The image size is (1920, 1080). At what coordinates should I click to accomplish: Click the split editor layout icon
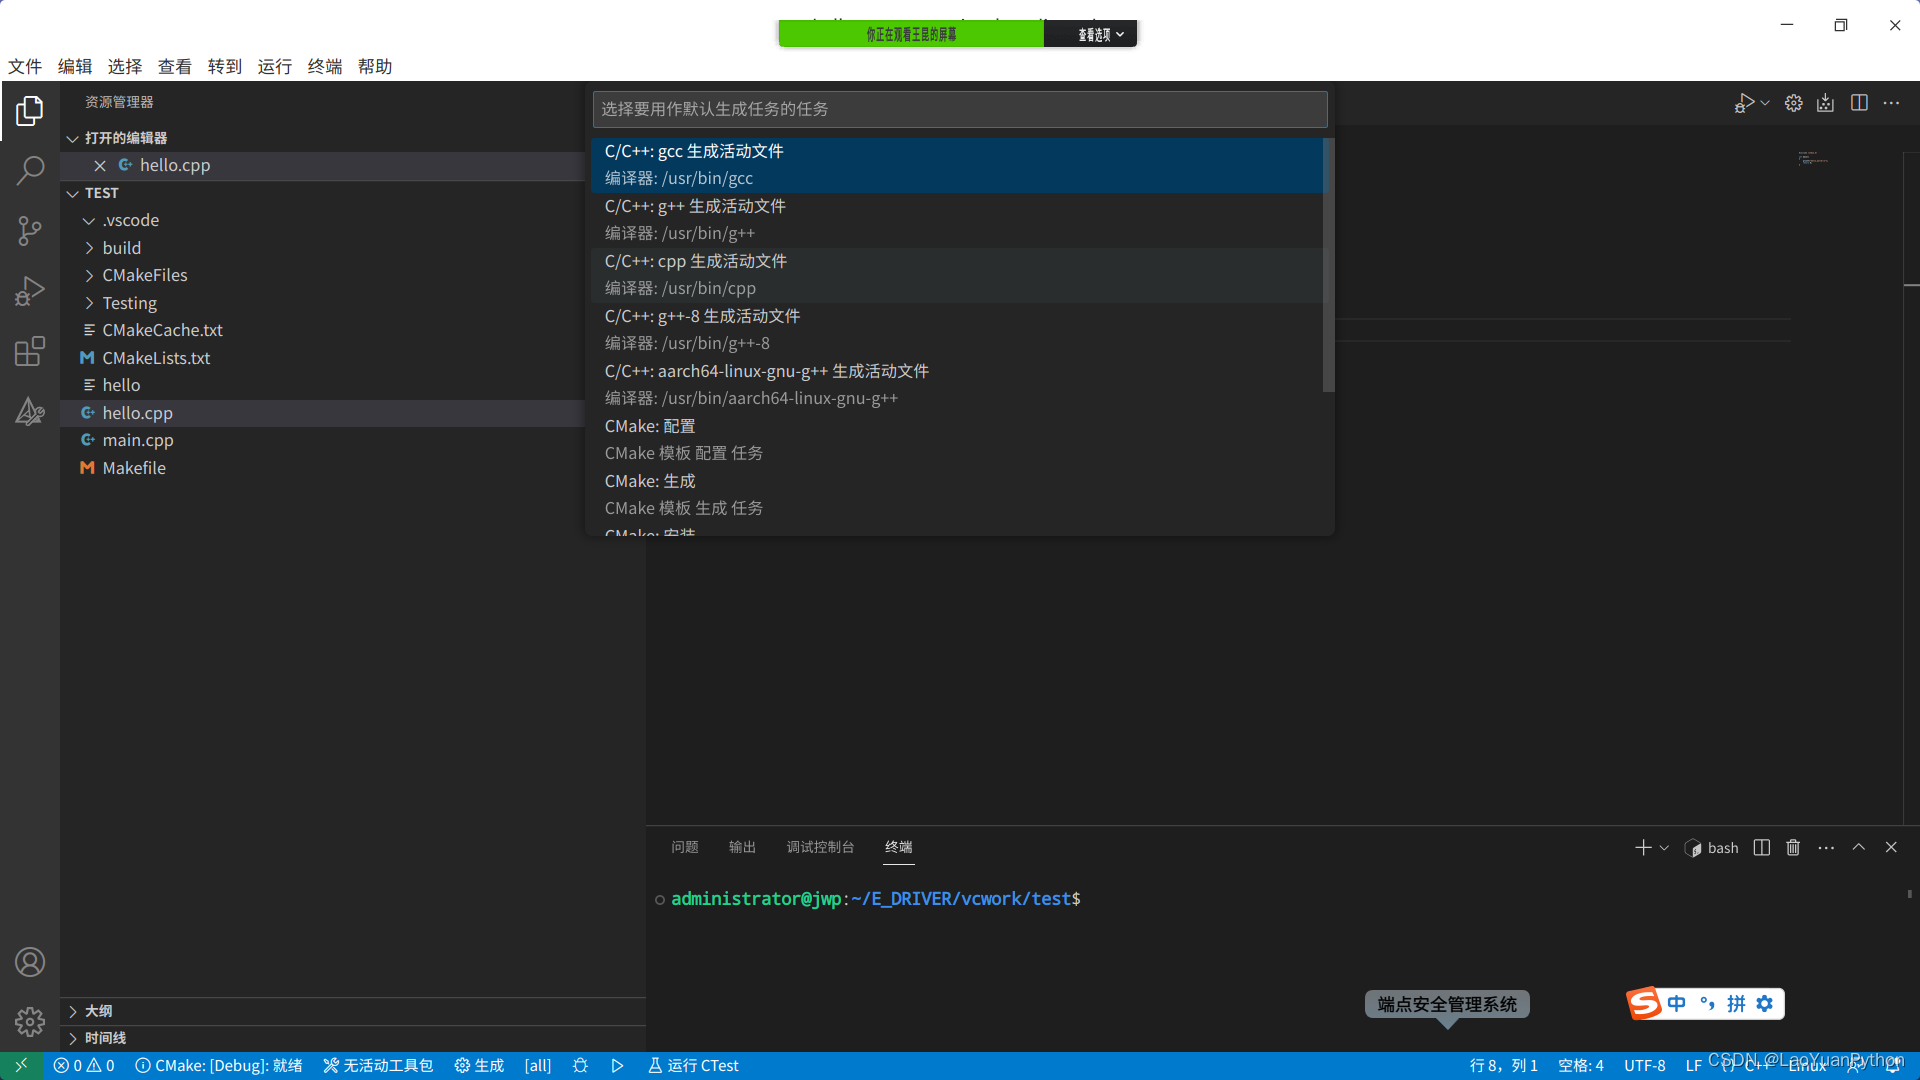(x=1859, y=103)
